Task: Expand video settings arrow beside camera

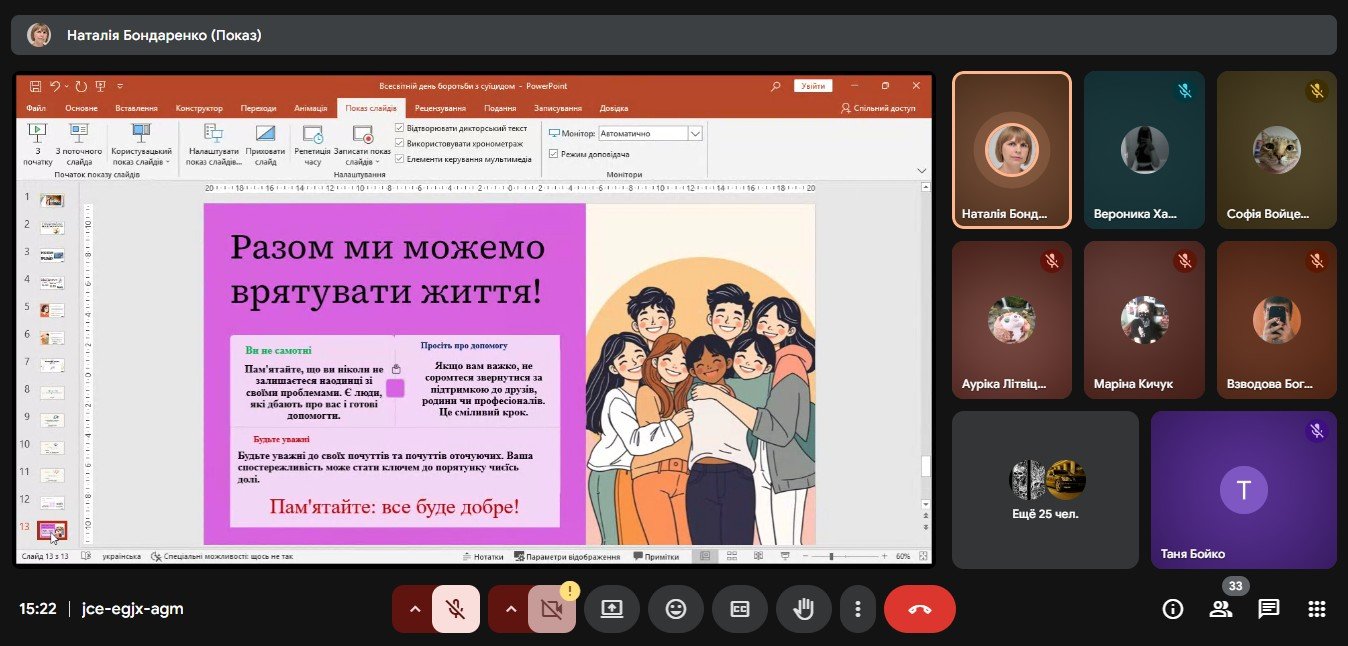Action: point(511,609)
